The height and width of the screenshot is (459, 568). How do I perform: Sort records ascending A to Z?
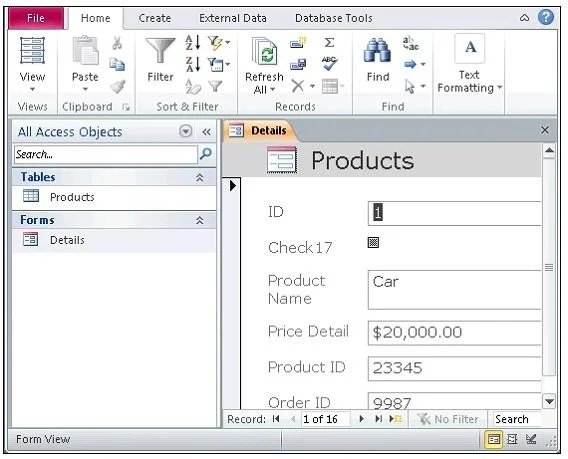193,43
